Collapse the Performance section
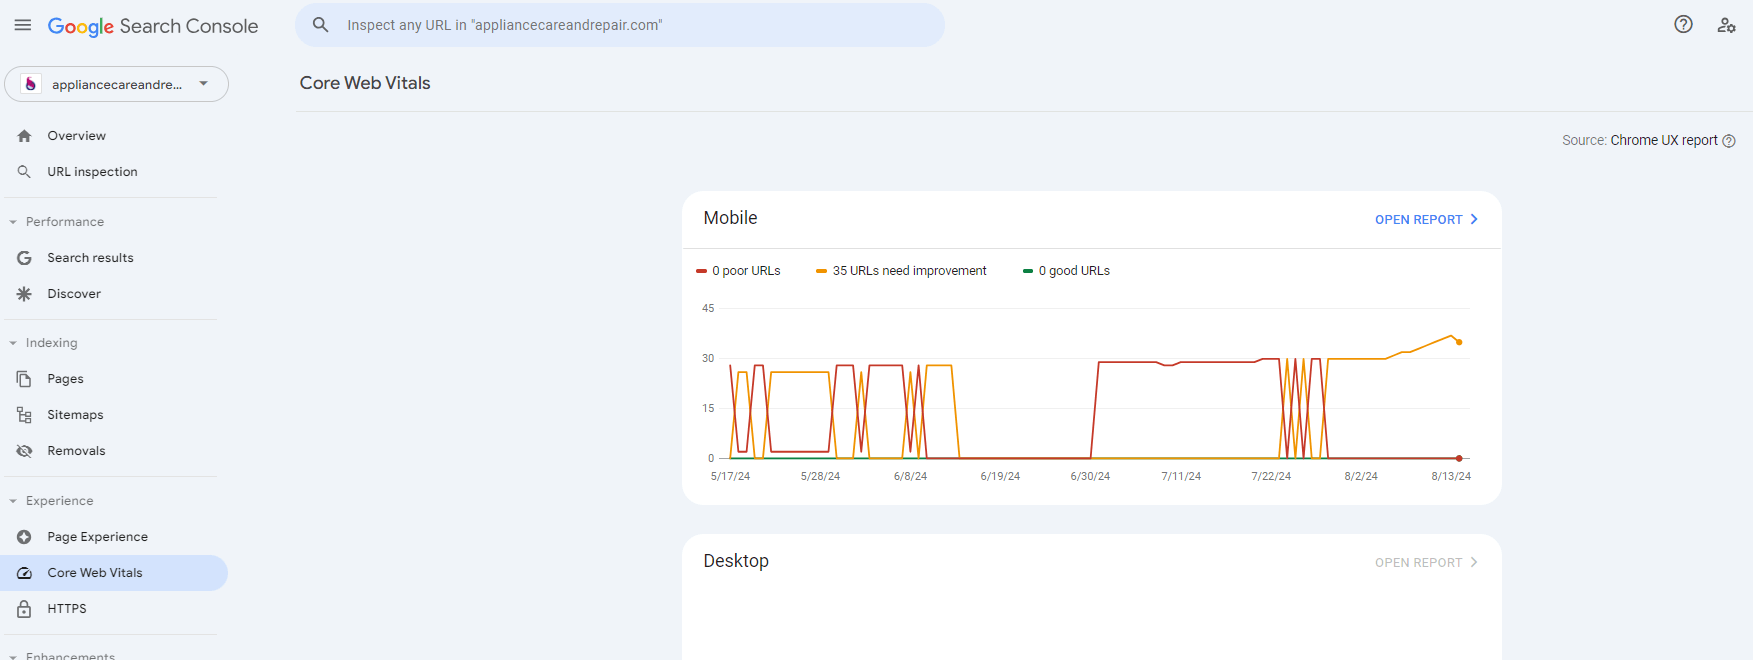This screenshot has width=1753, height=660. coord(13,222)
